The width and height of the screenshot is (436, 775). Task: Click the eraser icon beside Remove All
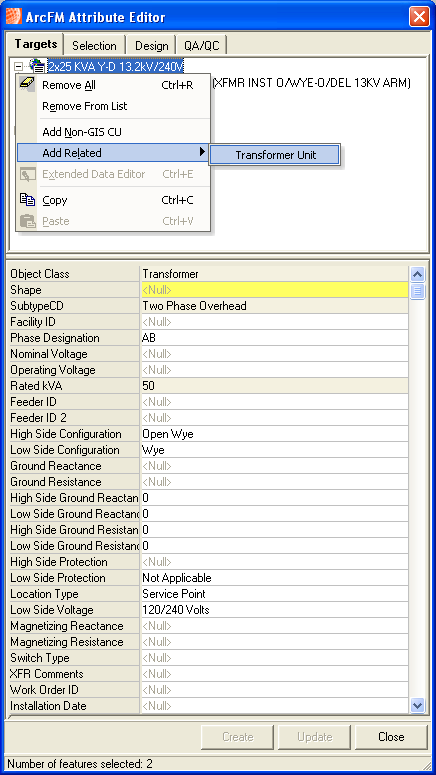tap(27, 84)
